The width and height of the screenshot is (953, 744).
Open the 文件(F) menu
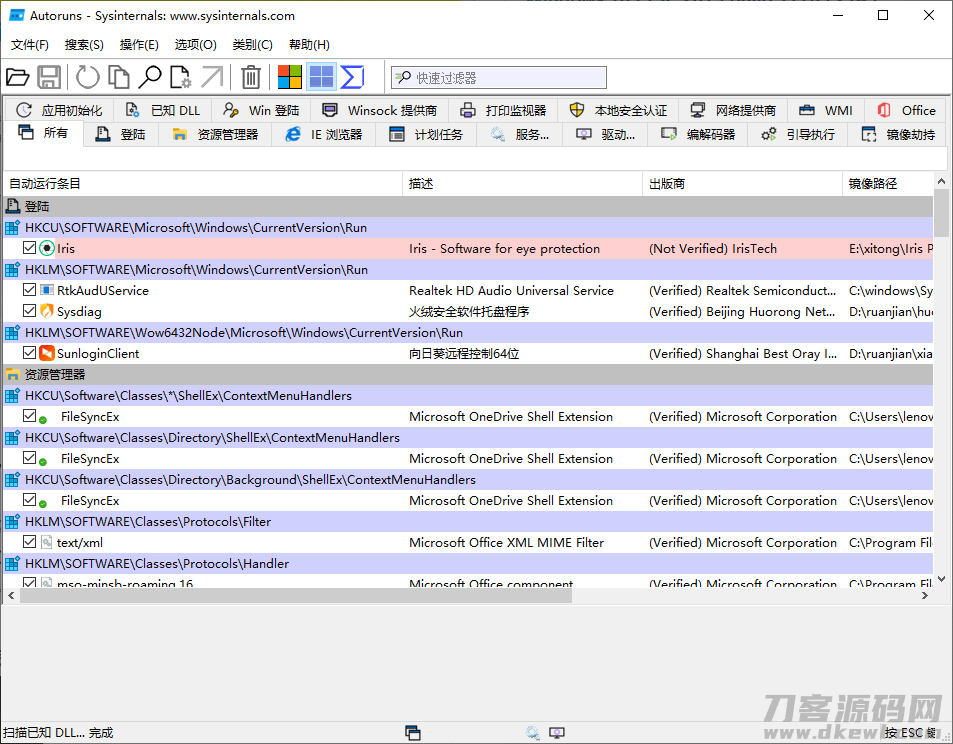29,44
